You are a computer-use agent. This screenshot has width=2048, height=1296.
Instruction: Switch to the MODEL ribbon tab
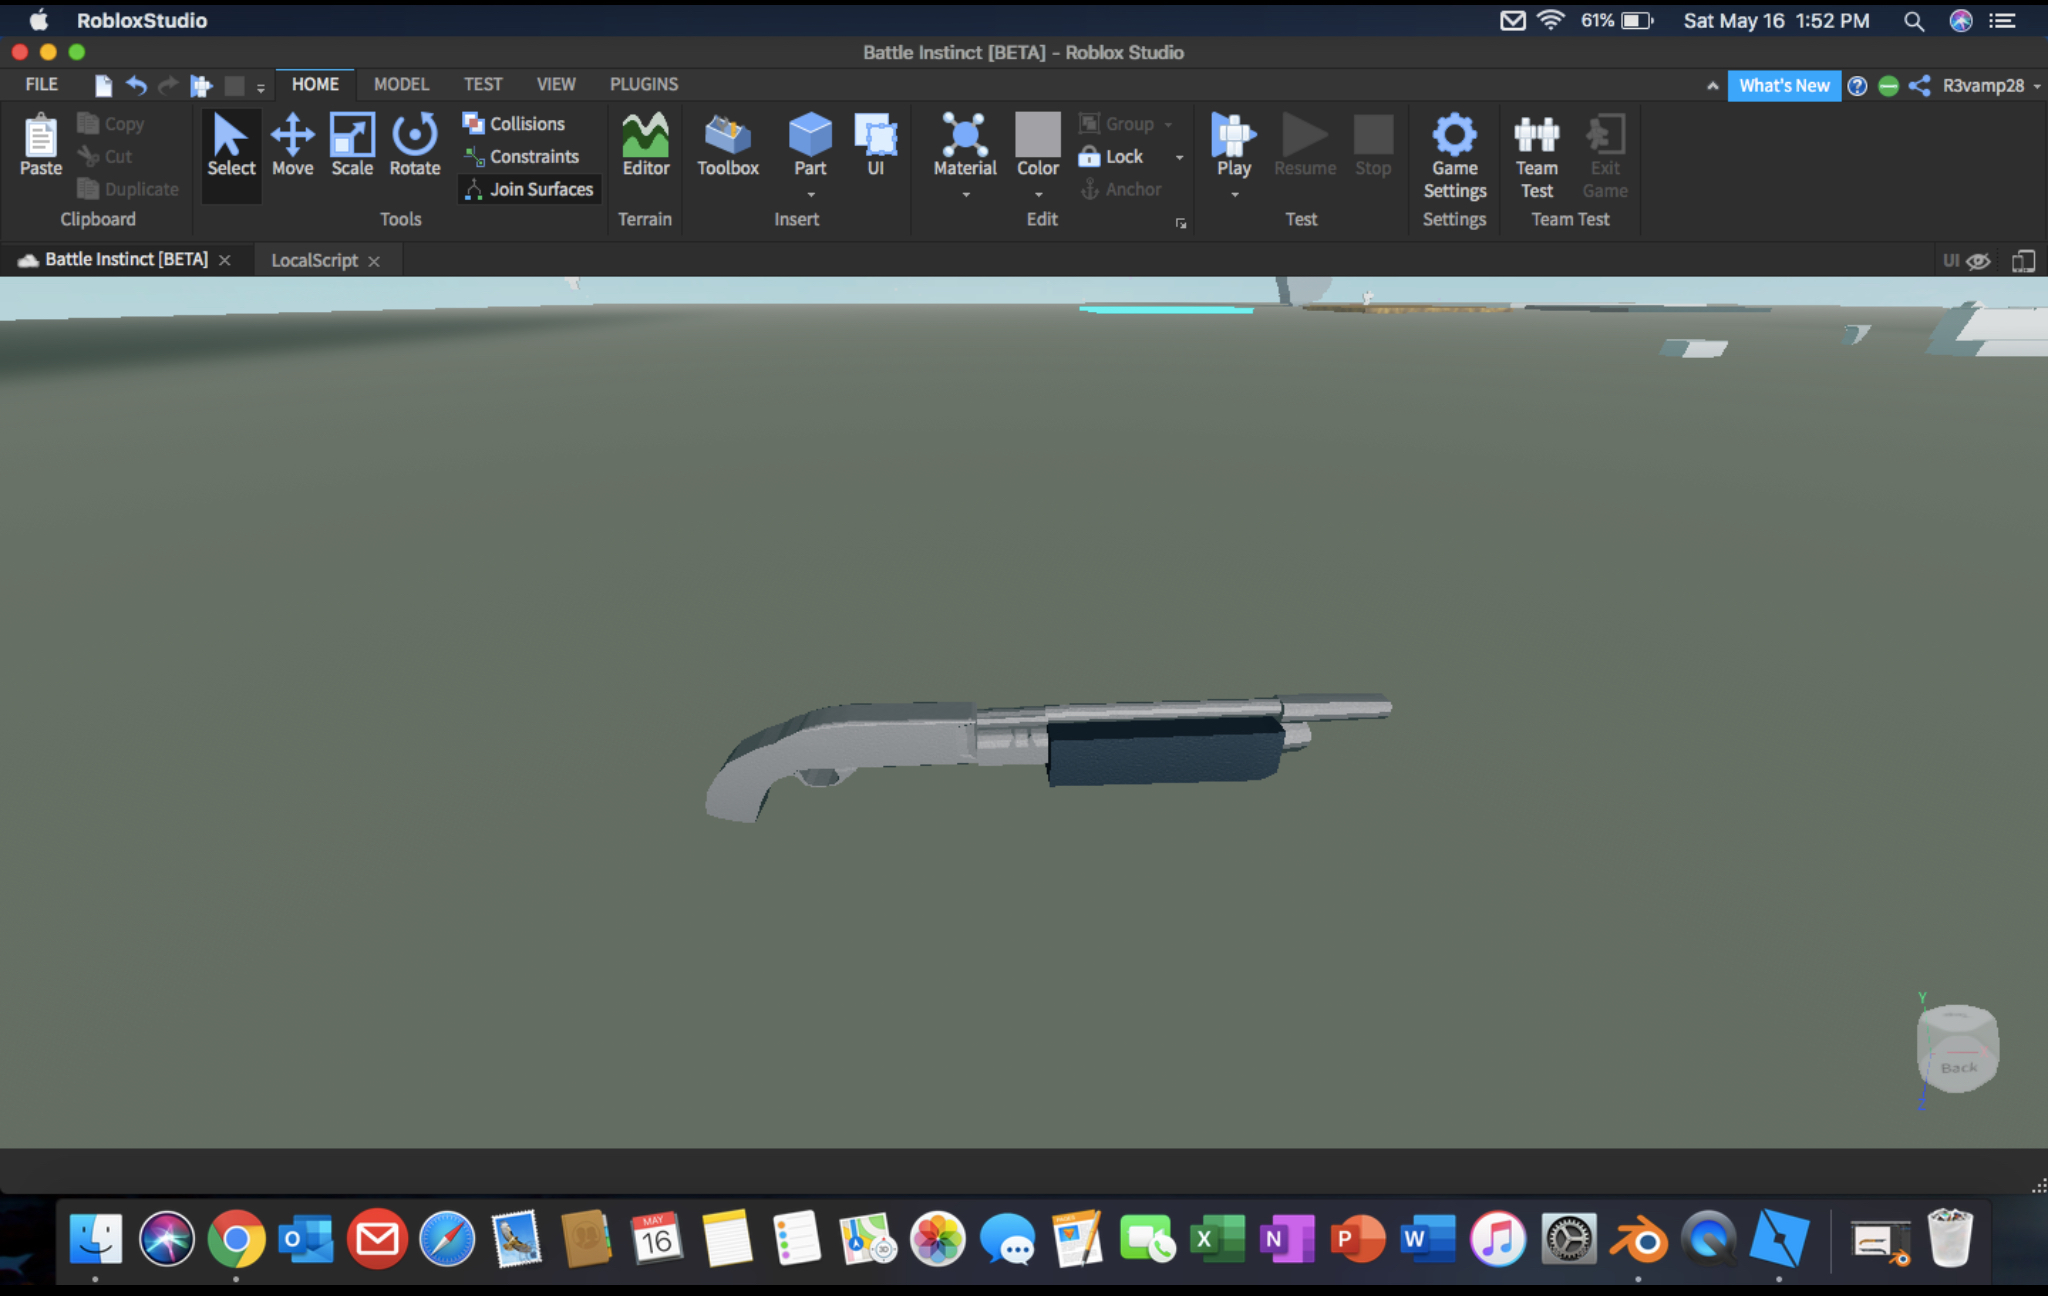click(x=400, y=85)
